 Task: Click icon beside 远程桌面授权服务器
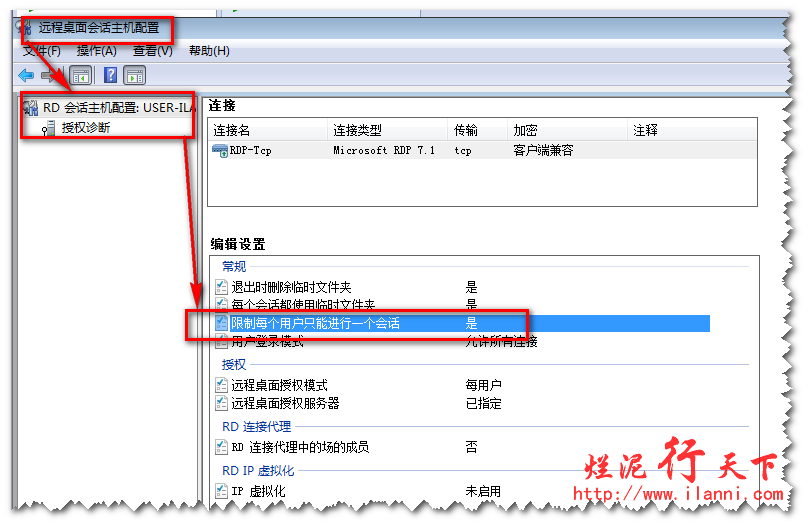[x=221, y=403]
